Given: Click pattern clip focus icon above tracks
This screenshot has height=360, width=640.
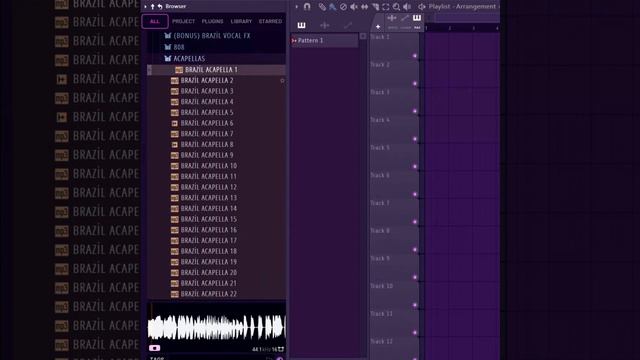Looking at the screenshot, I should pos(417,18).
